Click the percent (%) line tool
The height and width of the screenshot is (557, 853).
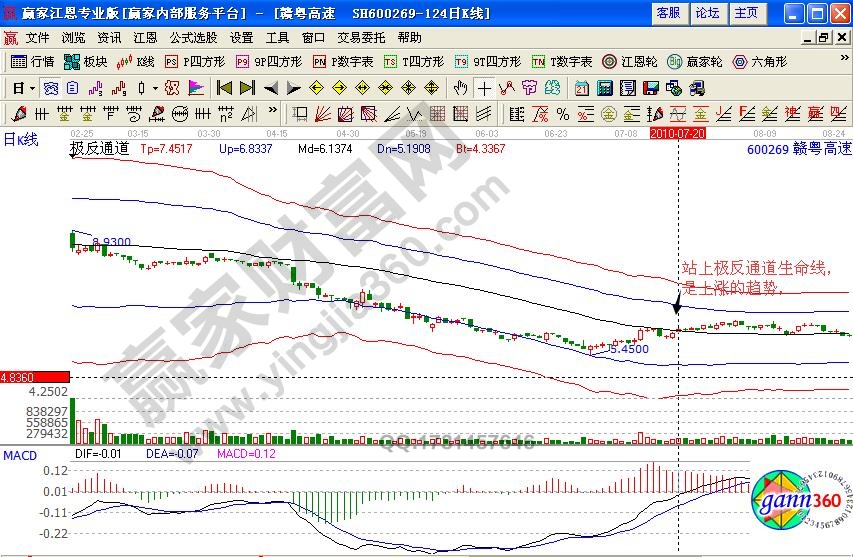point(563,112)
